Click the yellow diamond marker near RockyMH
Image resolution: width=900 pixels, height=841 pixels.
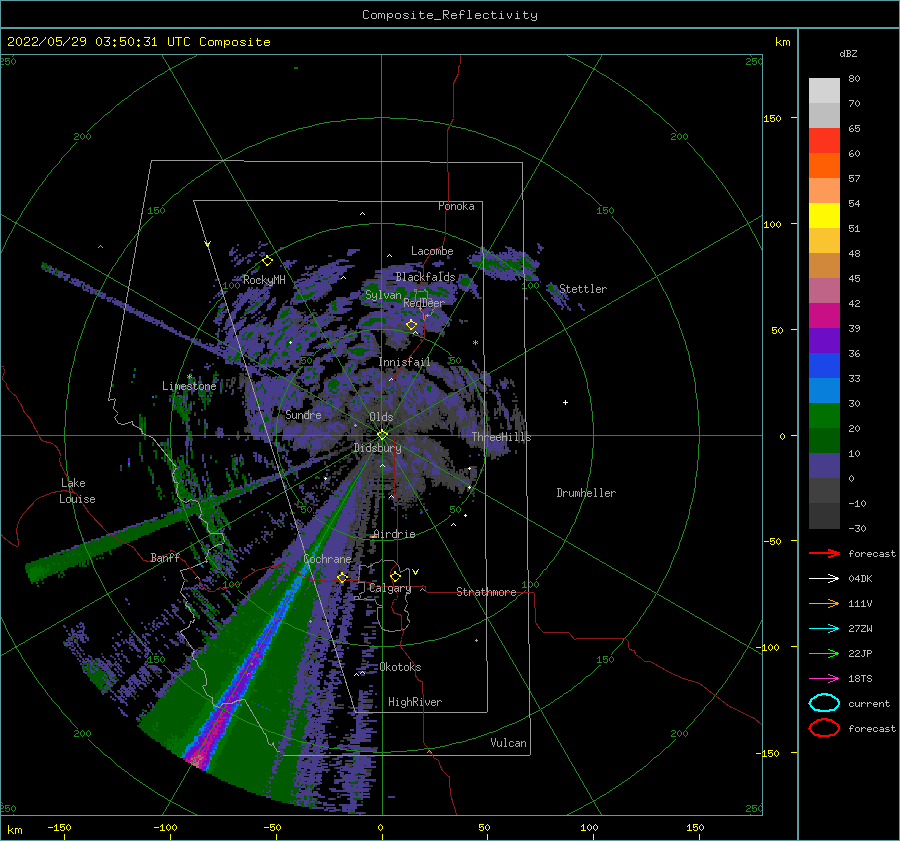(x=267, y=261)
